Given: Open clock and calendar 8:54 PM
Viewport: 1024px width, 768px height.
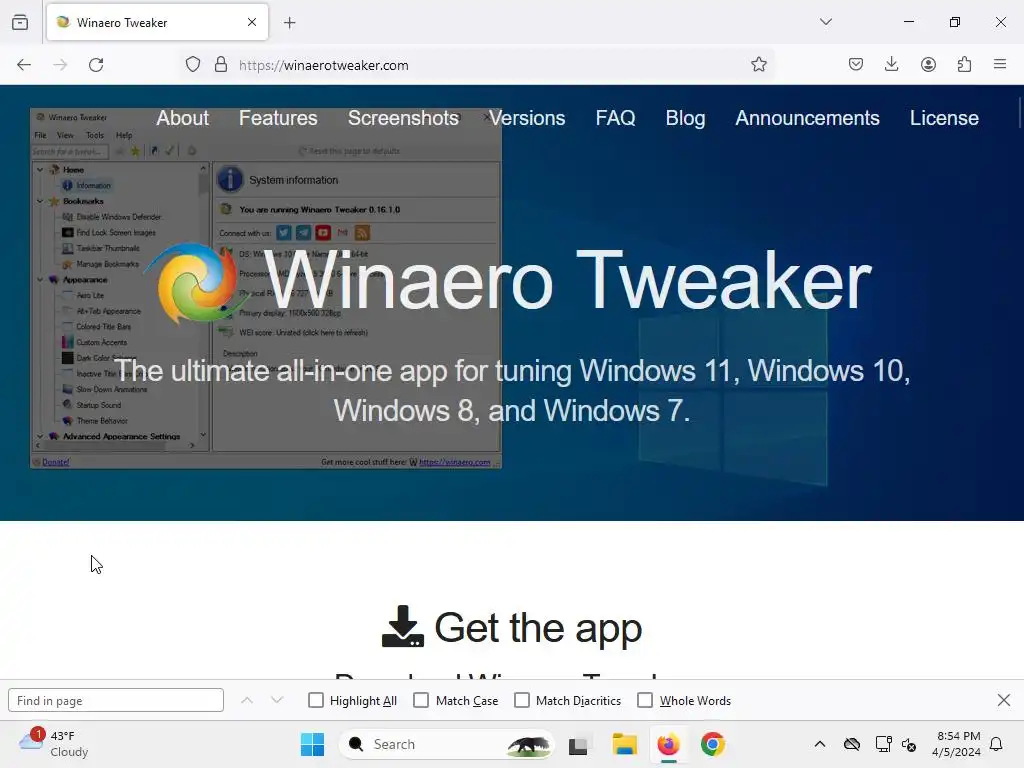Looking at the screenshot, I should (956, 744).
